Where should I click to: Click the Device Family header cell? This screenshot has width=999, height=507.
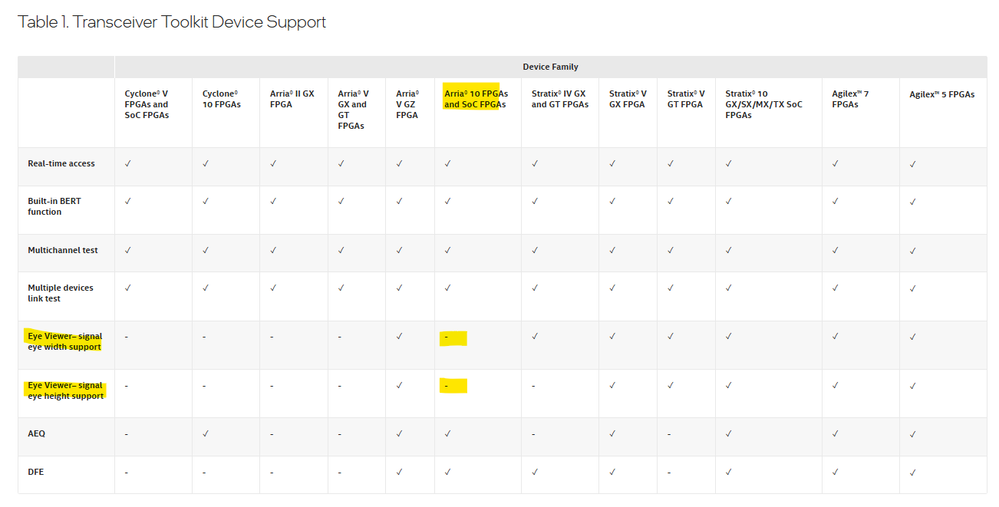click(550, 67)
